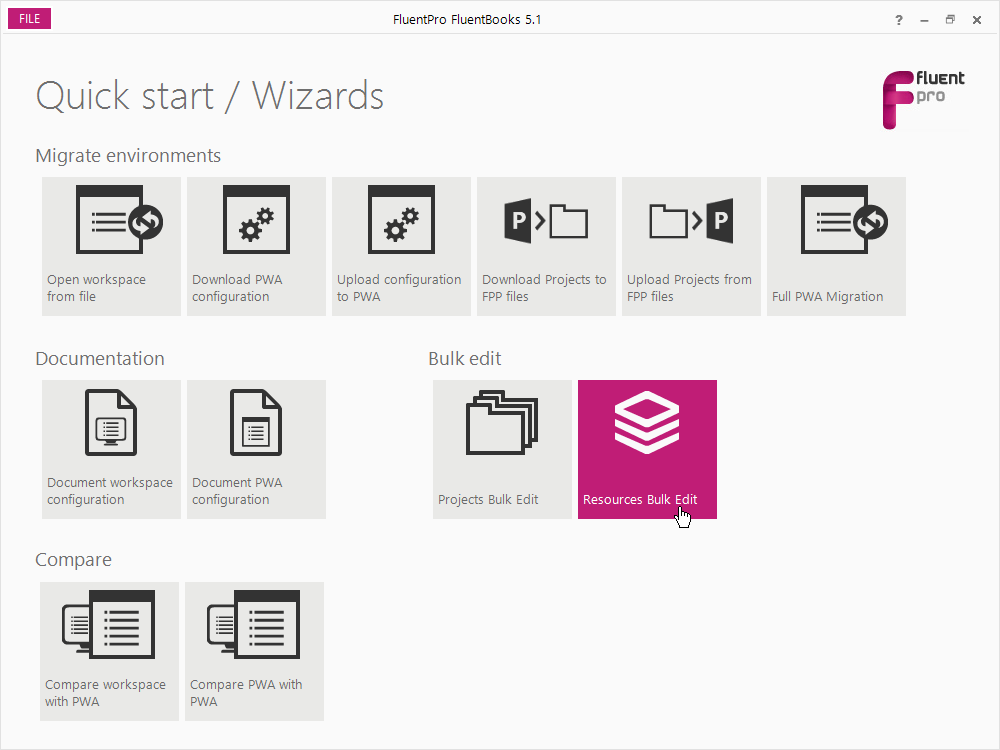
Task: Click the "Resources Bulk Edit" label
Action: 640,499
